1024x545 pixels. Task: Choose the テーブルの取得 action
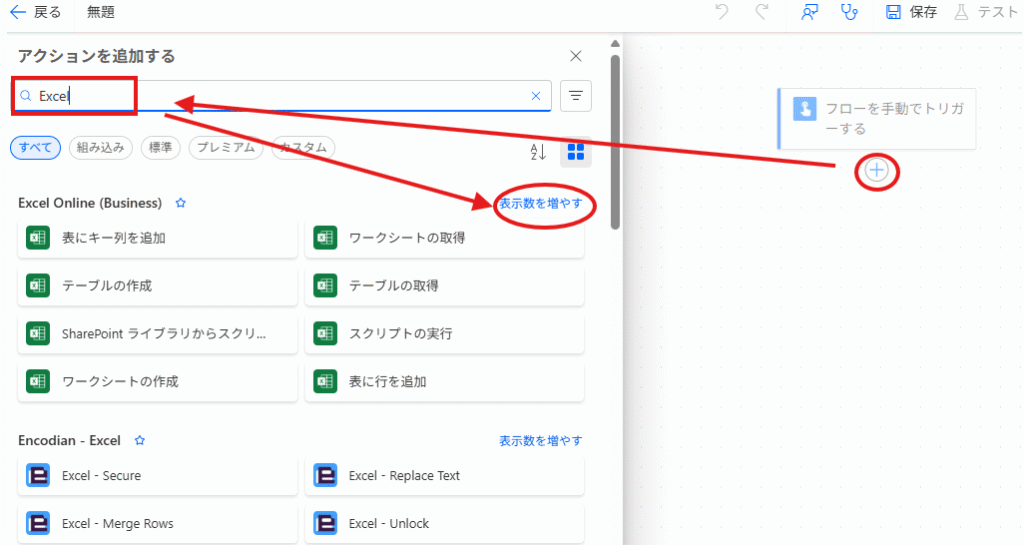tap(445, 286)
